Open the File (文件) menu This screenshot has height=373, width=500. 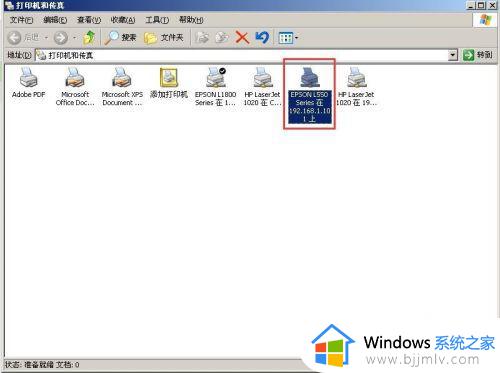click(21, 20)
